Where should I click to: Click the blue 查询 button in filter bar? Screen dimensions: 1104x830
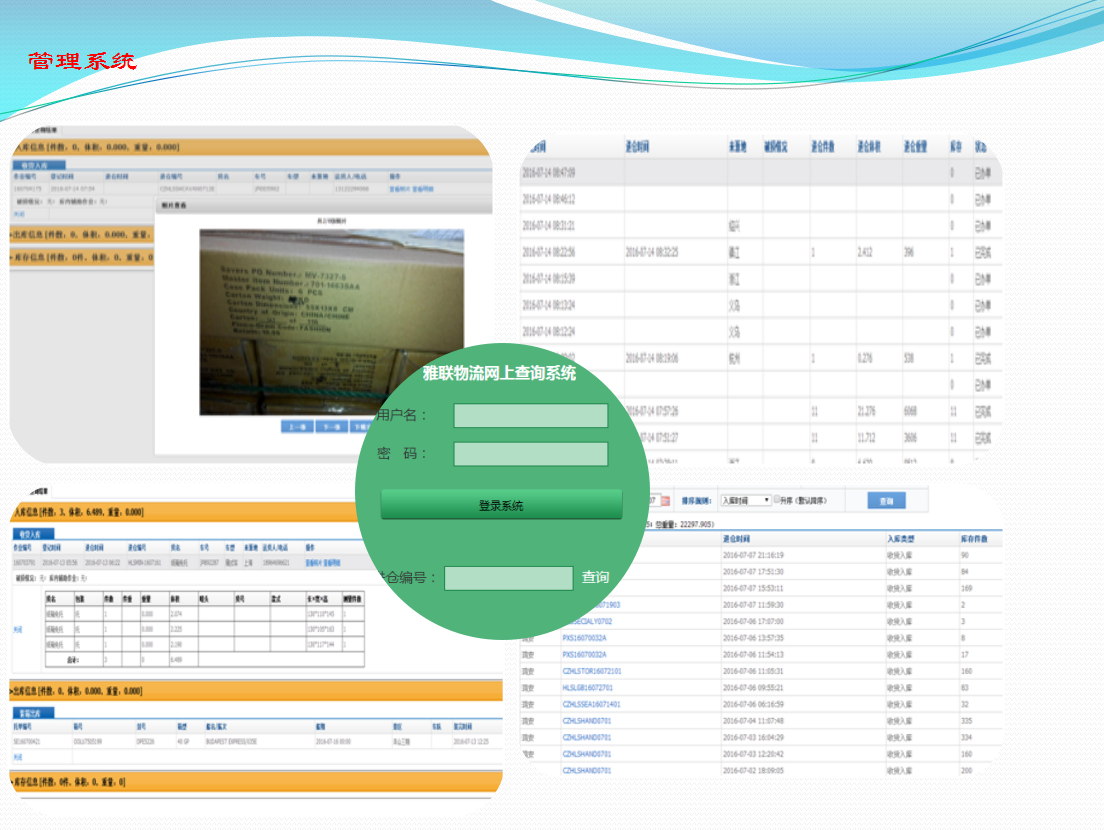886,501
